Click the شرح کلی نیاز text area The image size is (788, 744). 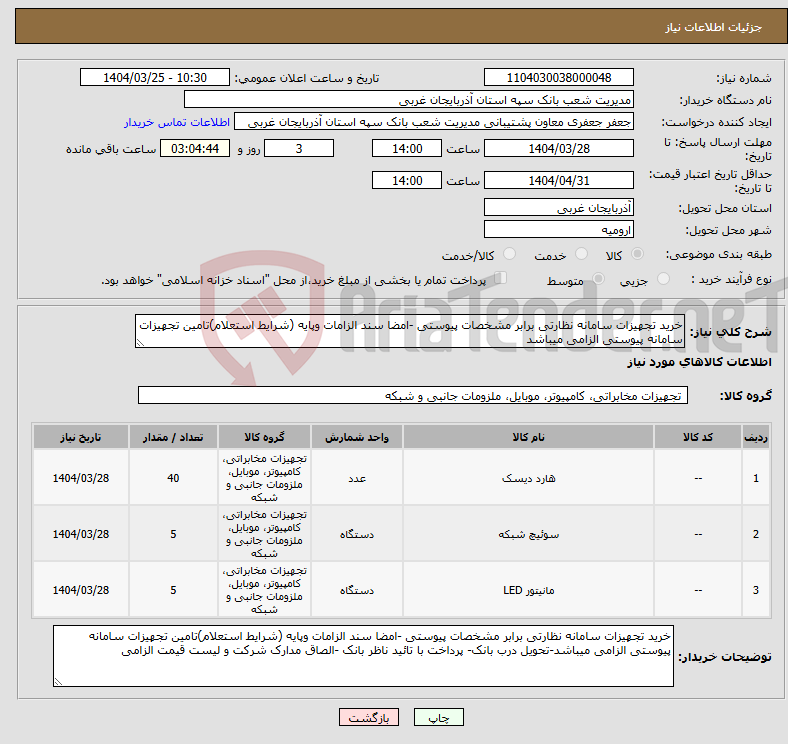[410, 331]
